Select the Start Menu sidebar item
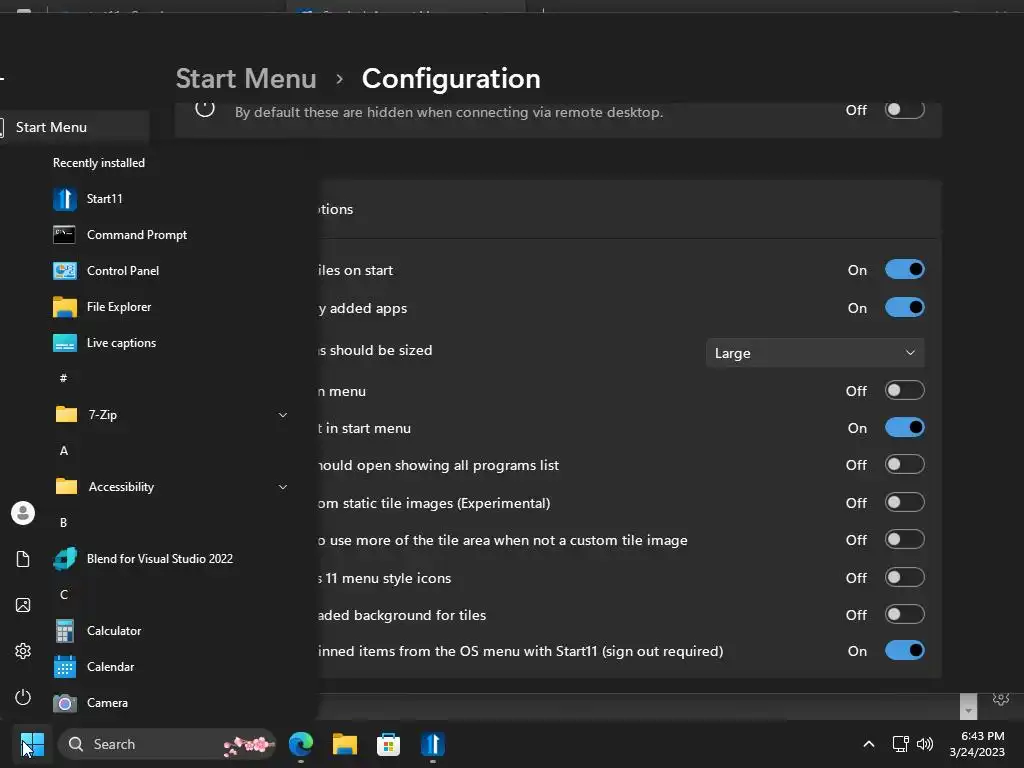Image resolution: width=1024 pixels, height=768 pixels. 52,127
